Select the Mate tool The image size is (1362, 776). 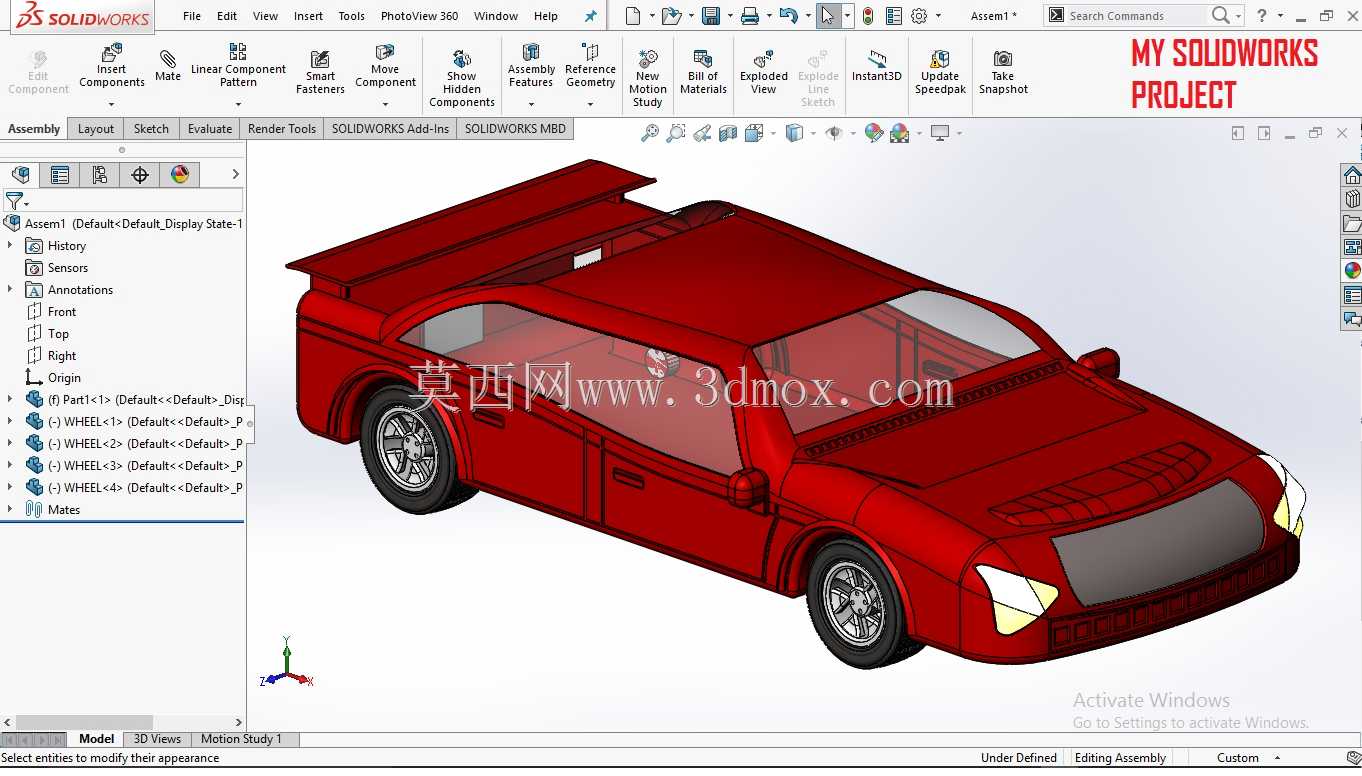coord(168,65)
